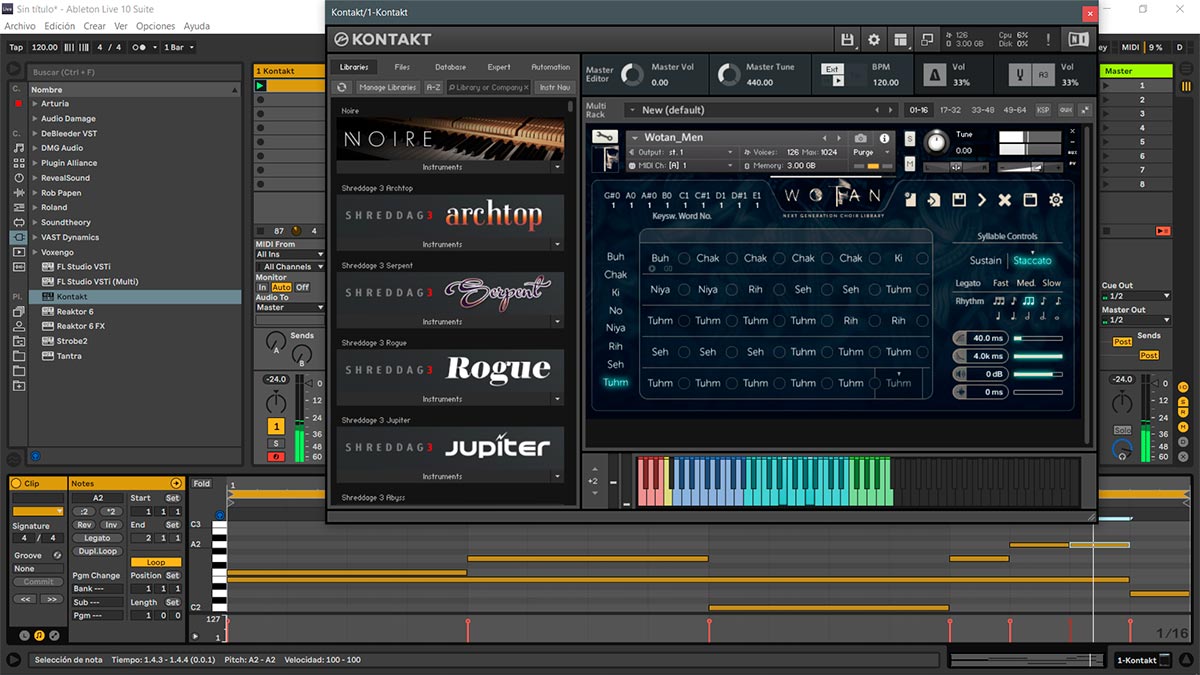The height and width of the screenshot is (675, 1200).
Task: Click the Legato button in Notes panel
Action: tap(97, 538)
